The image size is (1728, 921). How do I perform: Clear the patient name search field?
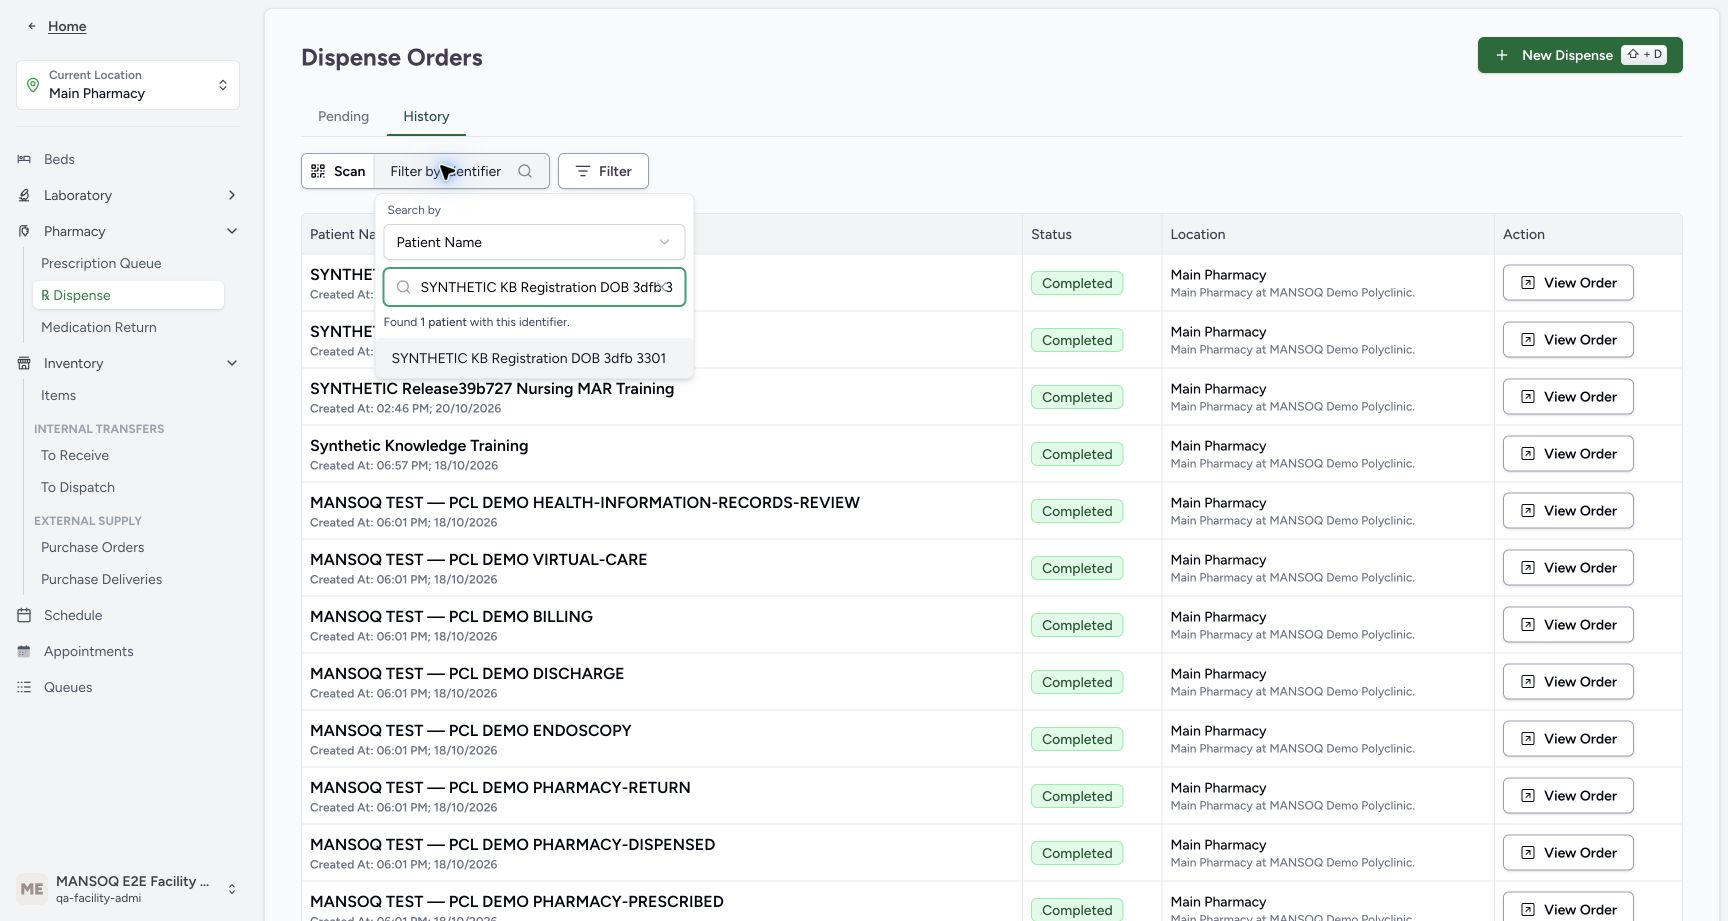click(664, 287)
